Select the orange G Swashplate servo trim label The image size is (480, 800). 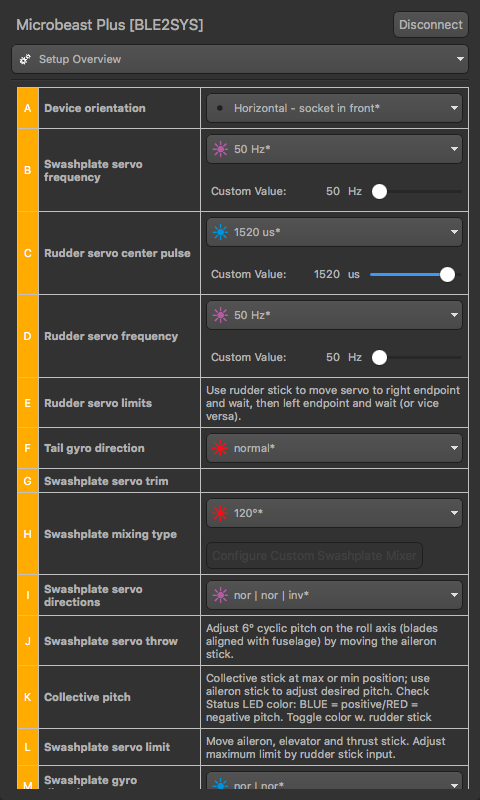[28, 481]
